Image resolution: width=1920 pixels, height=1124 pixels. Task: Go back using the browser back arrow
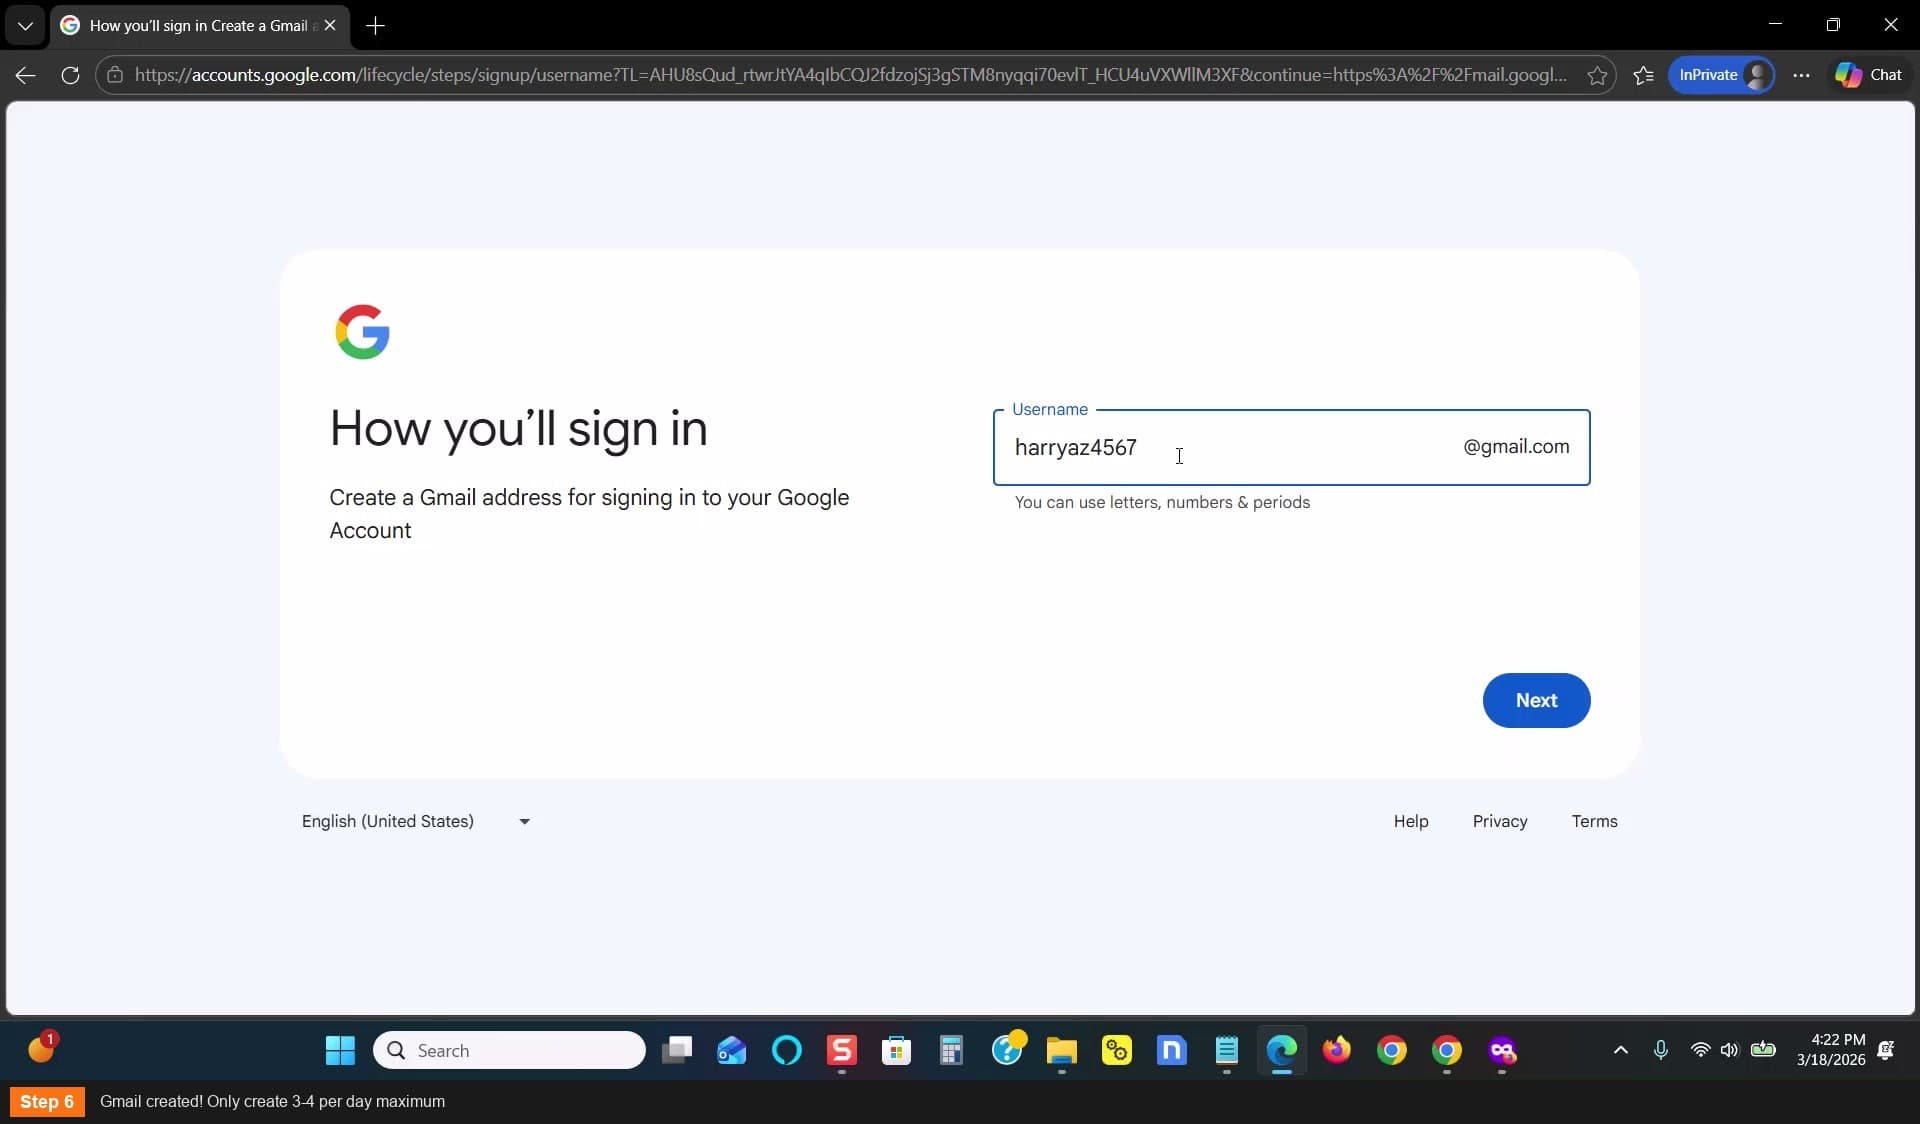[26, 75]
